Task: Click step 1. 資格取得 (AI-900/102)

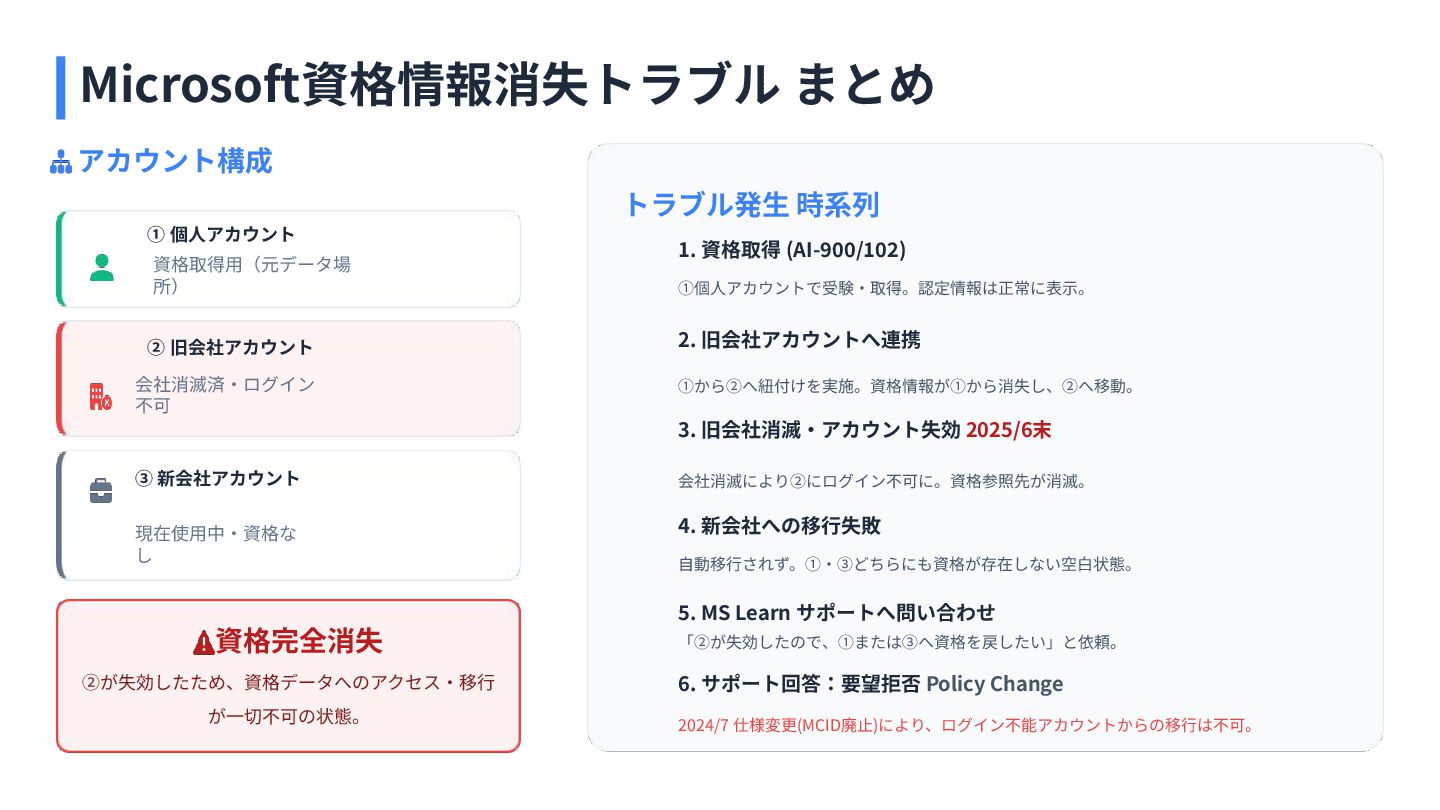Action: click(x=792, y=250)
